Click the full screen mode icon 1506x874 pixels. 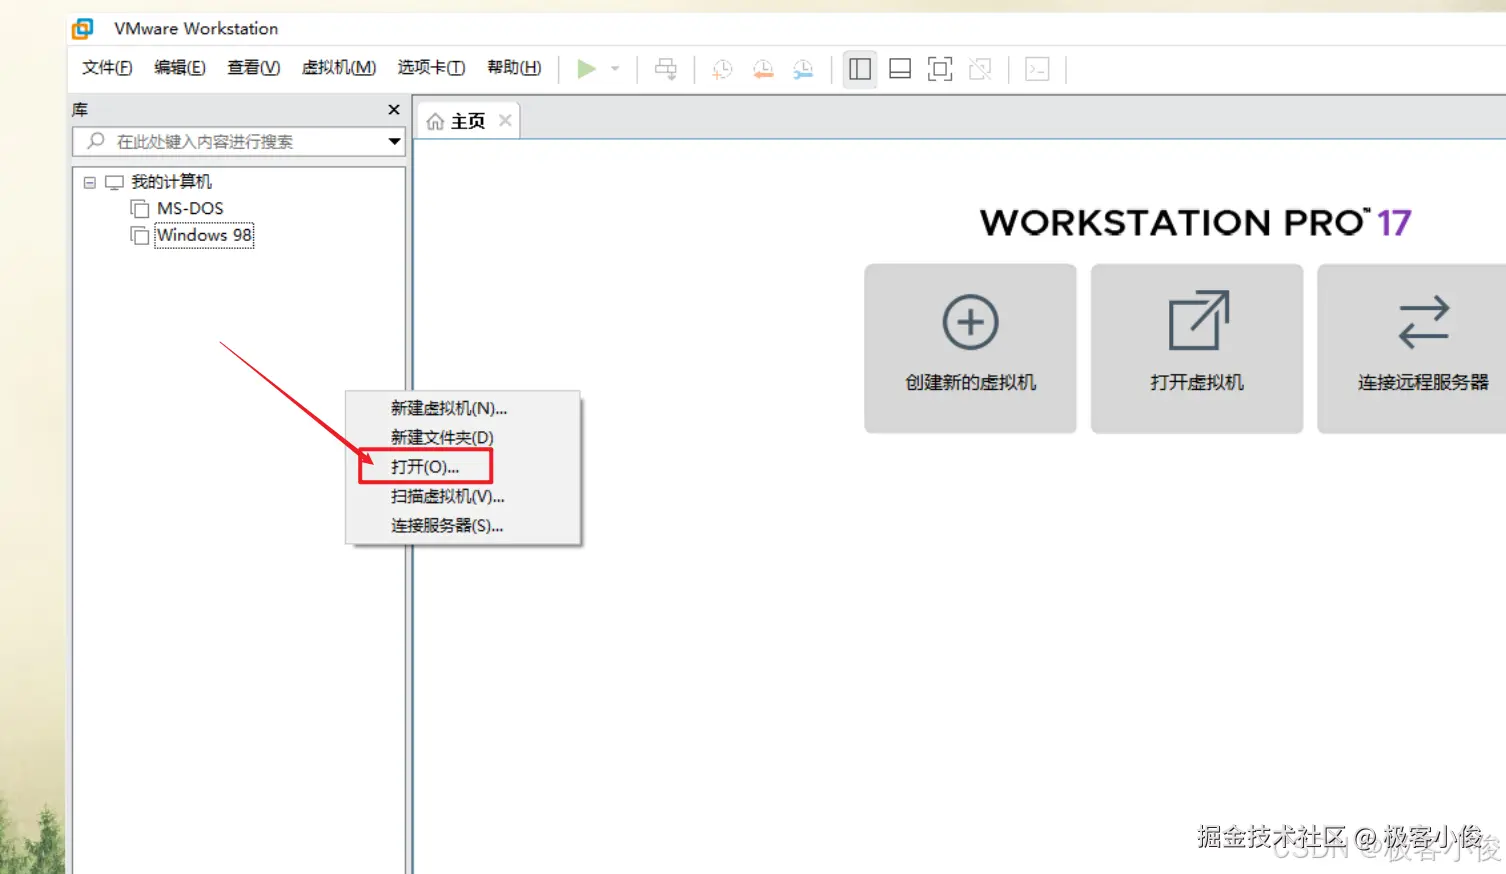[x=940, y=69]
